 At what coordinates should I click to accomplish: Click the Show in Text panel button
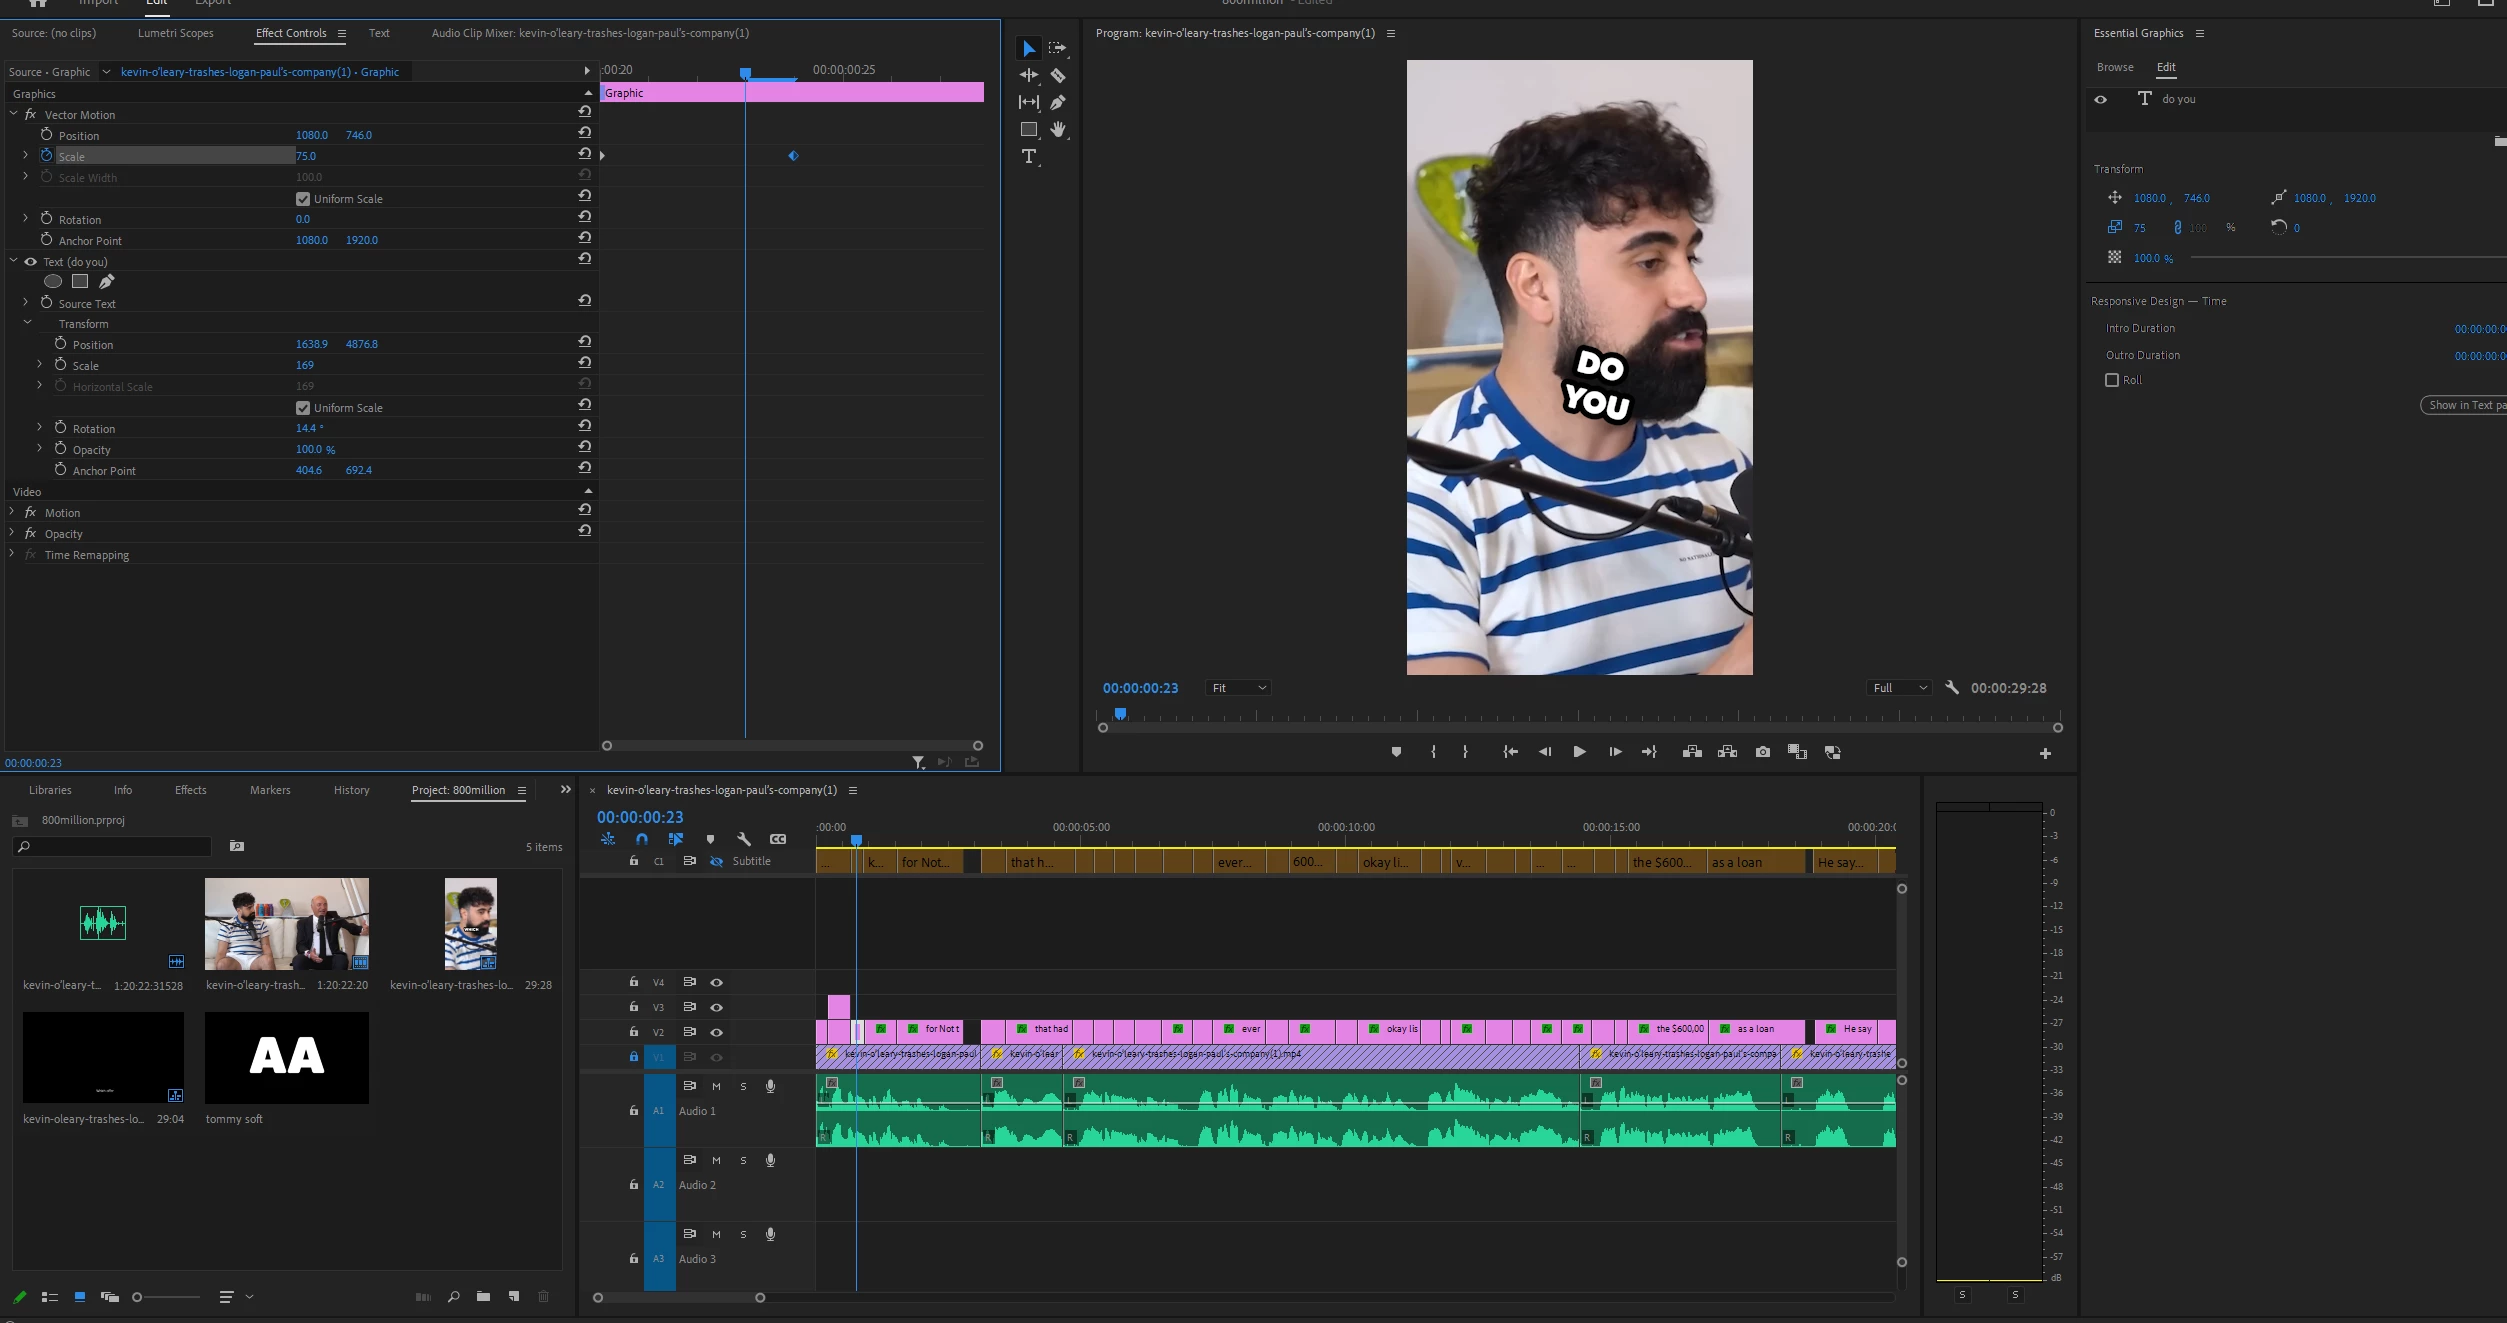point(2465,405)
